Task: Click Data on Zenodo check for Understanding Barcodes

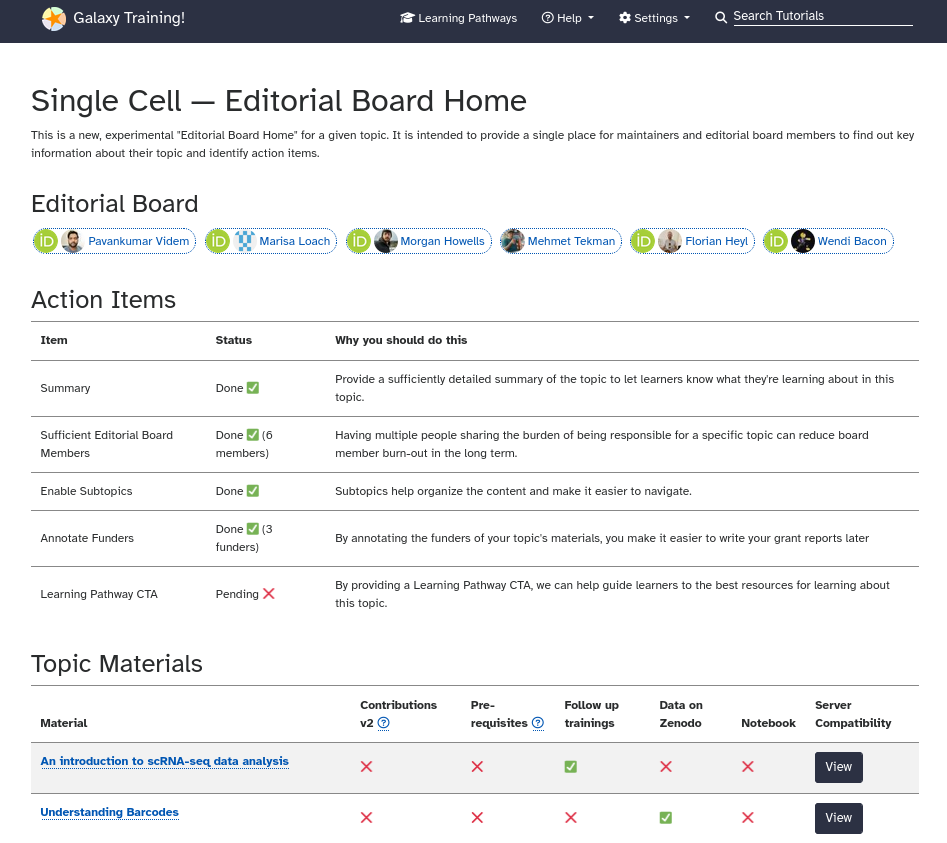Action: click(666, 818)
